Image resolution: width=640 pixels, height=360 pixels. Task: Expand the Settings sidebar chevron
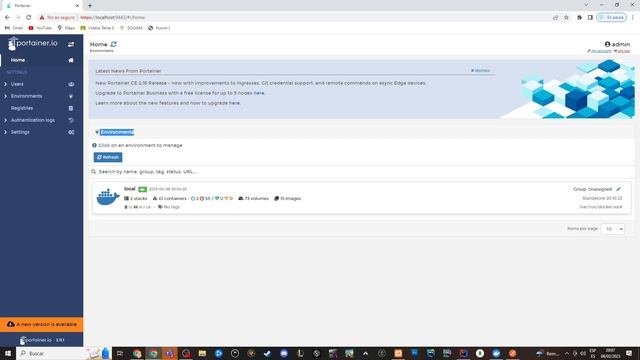(5, 132)
